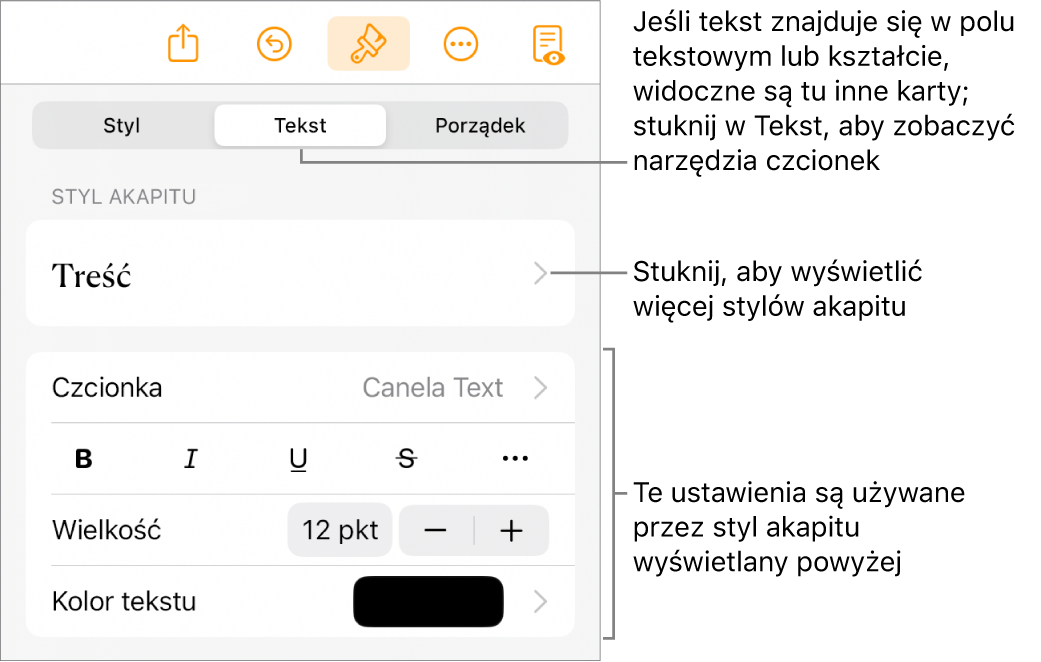The width and height of the screenshot is (1041, 662).
Task: Tap the Canela Text font value
Action: (x=433, y=388)
